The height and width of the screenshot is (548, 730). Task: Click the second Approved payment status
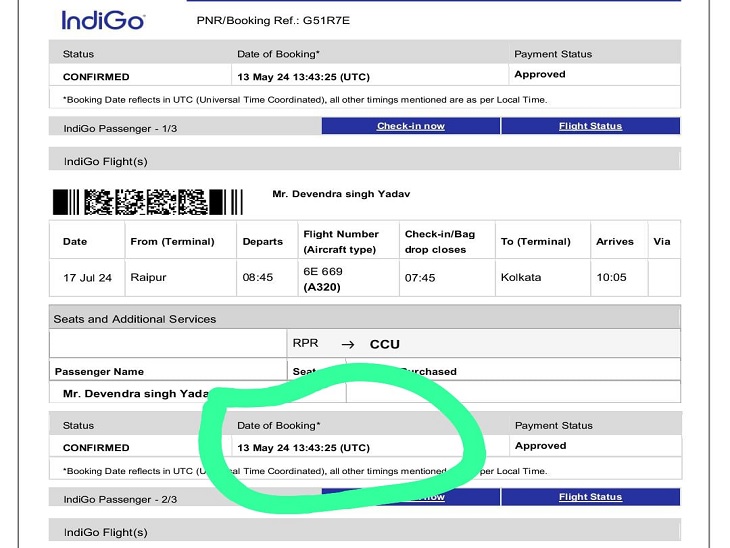coord(541,446)
